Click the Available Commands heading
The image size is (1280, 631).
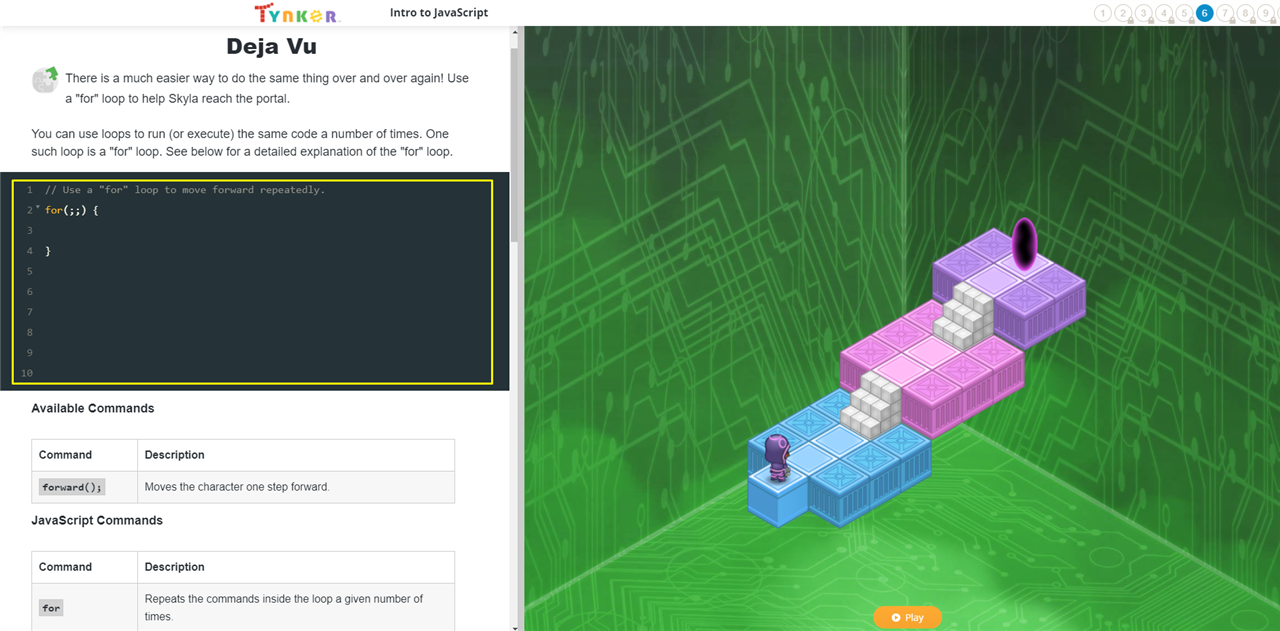point(93,408)
